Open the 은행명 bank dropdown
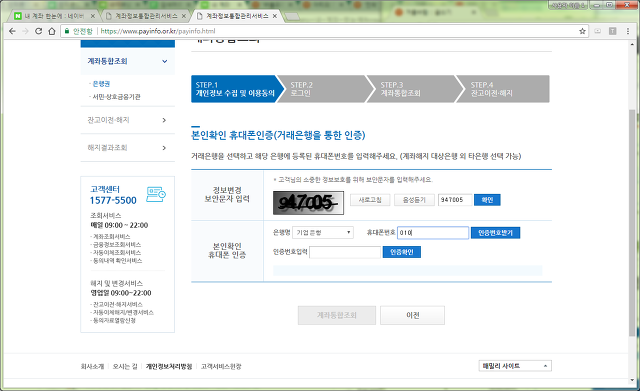This screenshot has width=640, height=391. click(x=322, y=233)
